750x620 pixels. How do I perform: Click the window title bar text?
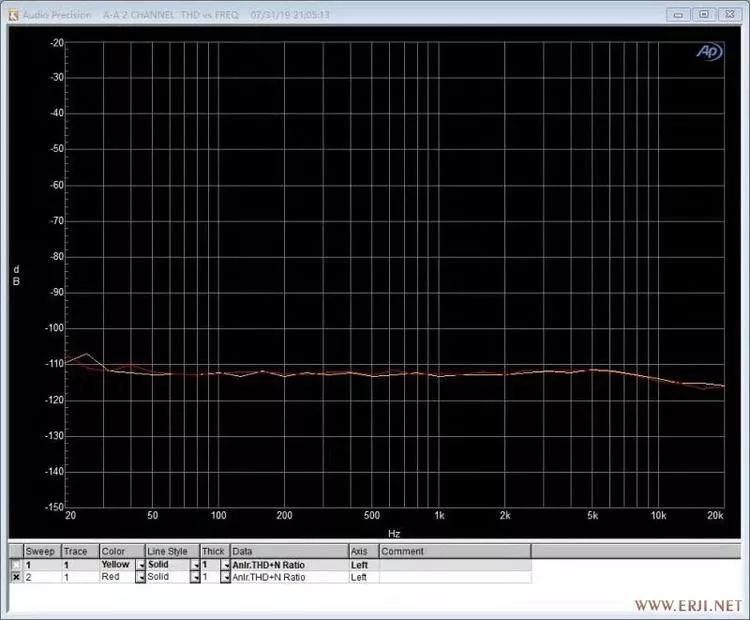pos(176,15)
